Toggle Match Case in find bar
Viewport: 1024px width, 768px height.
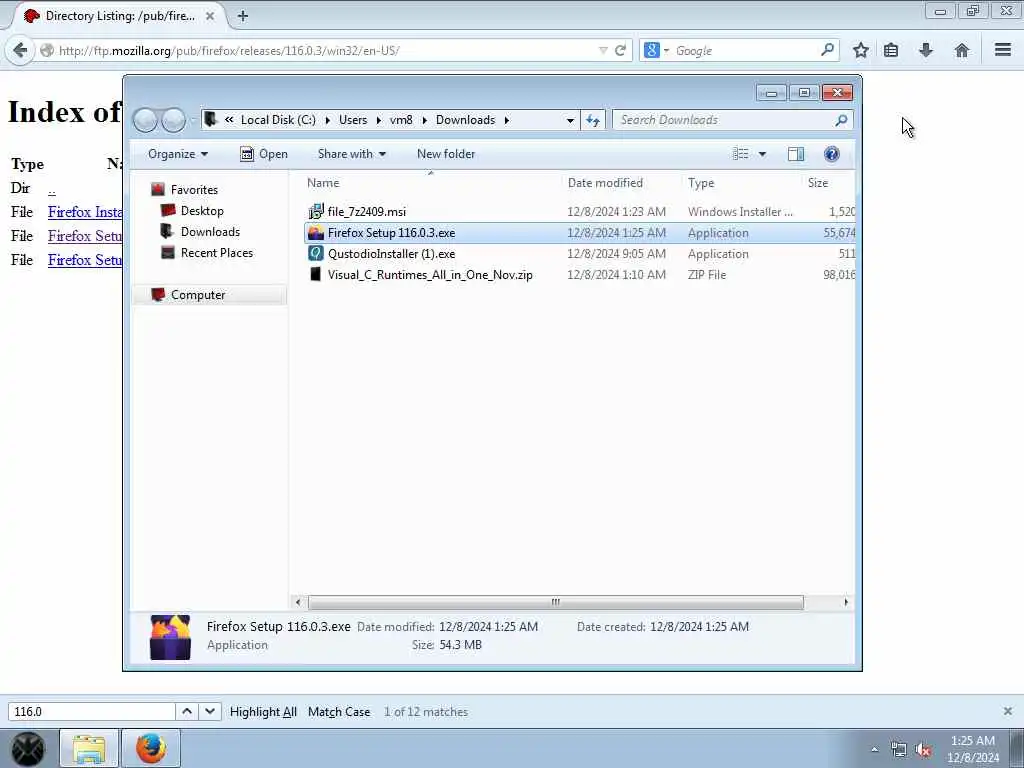(339, 712)
